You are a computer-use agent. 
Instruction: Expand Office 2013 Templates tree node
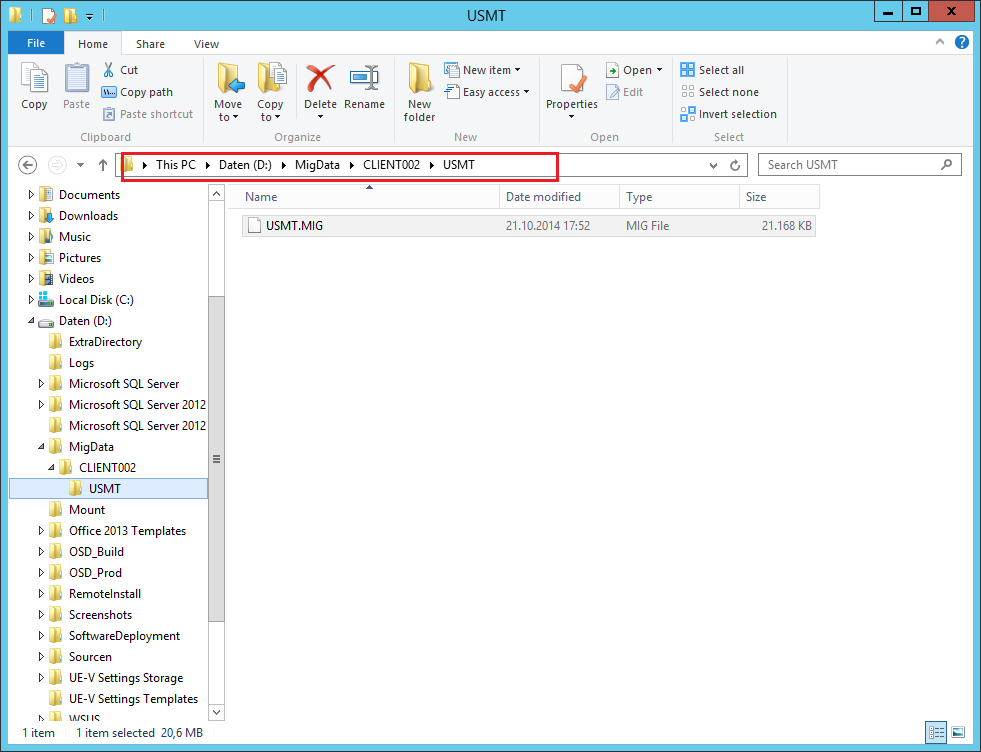41,531
